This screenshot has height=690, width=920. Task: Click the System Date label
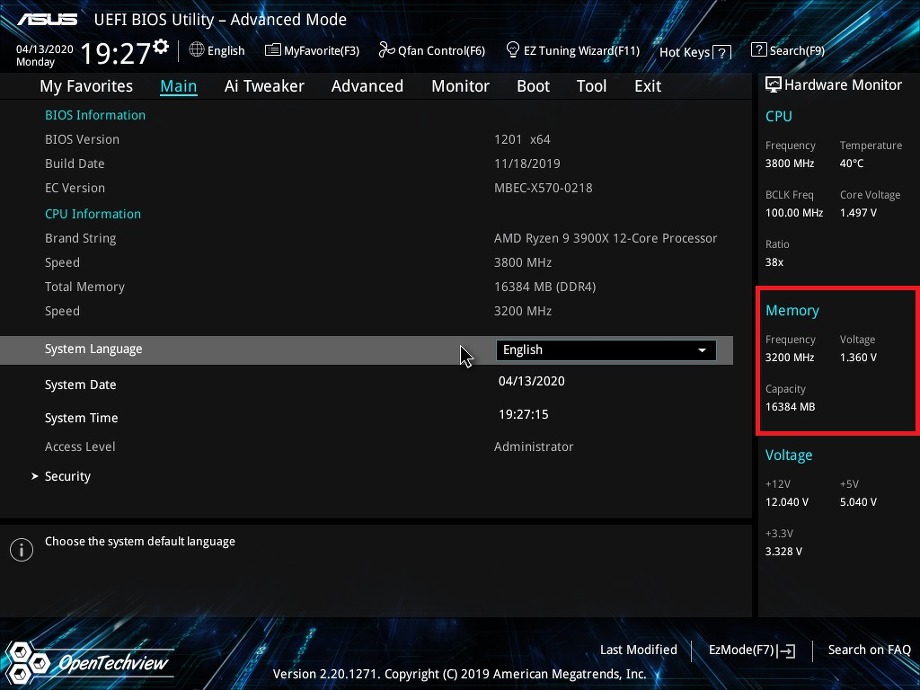click(80, 385)
